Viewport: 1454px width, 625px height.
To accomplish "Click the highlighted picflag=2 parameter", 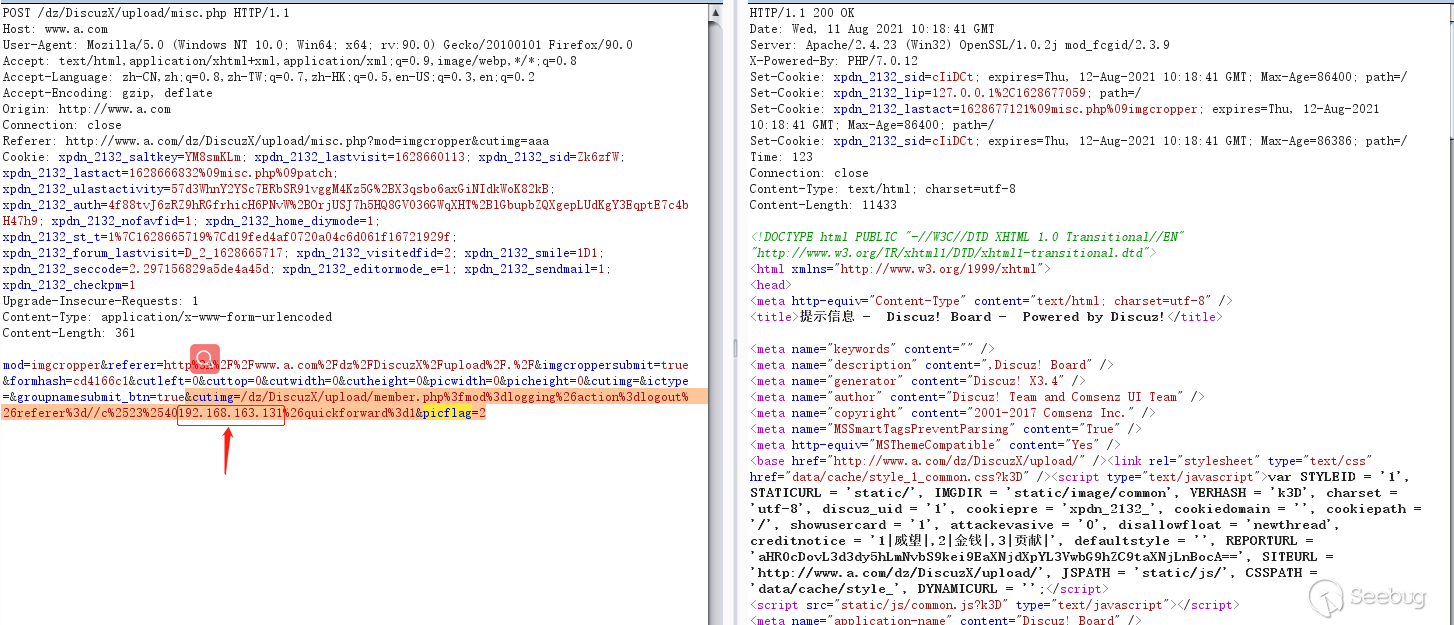I will tap(454, 413).
